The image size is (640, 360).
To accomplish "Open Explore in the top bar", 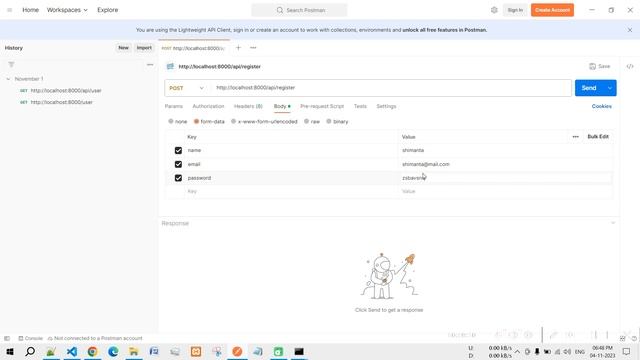I will tap(107, 10).
